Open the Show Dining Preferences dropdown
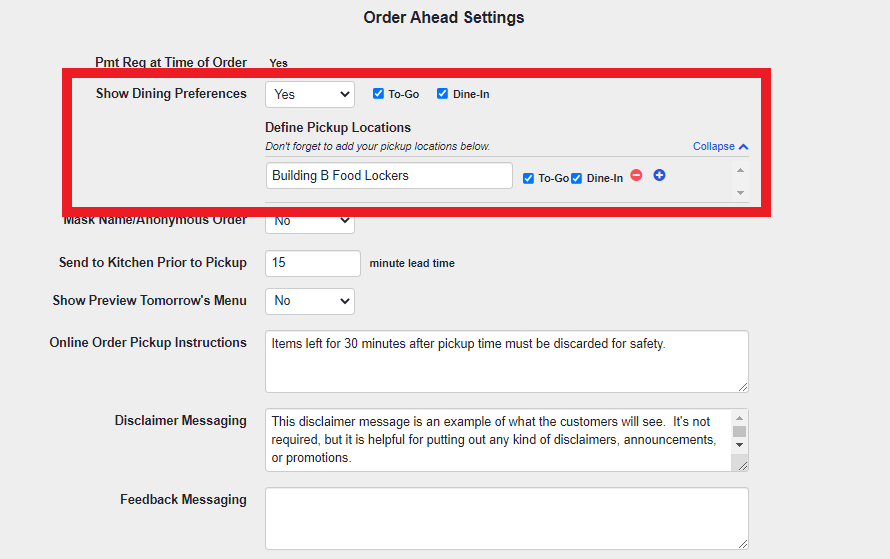Viewport: 890px width, 559px height. [x=310, y=94]
